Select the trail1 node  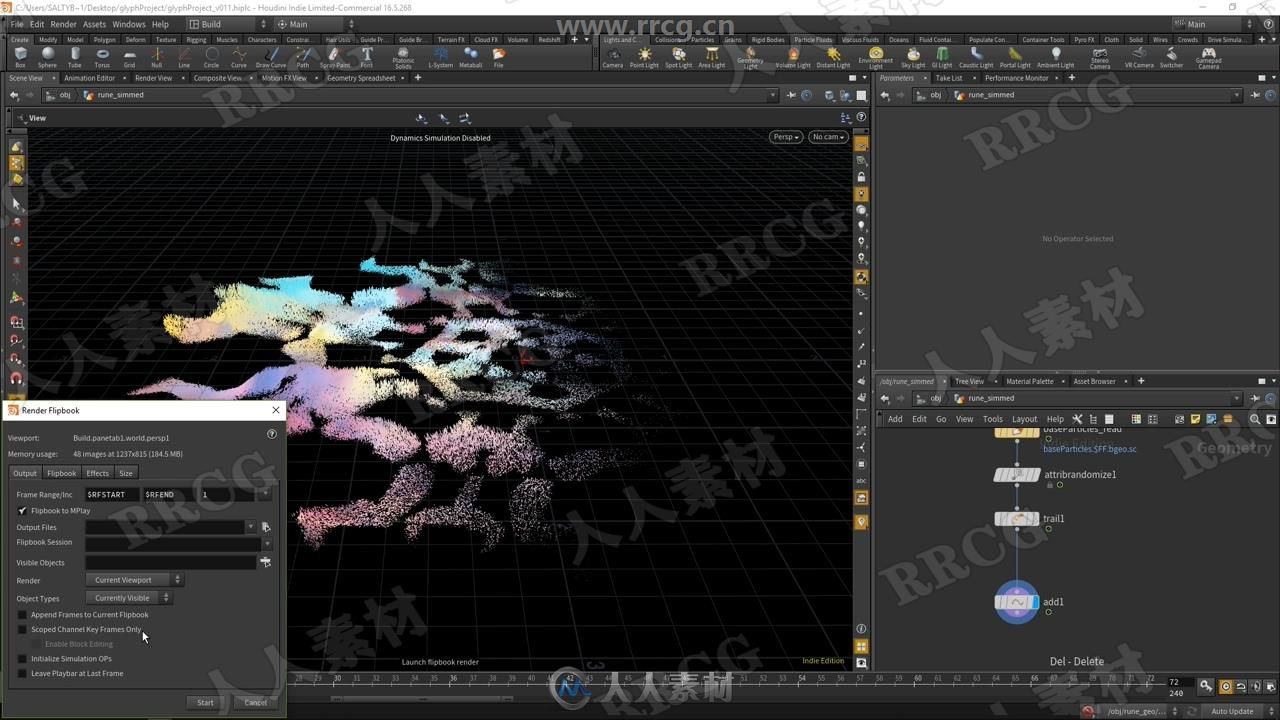[1016, 519]
